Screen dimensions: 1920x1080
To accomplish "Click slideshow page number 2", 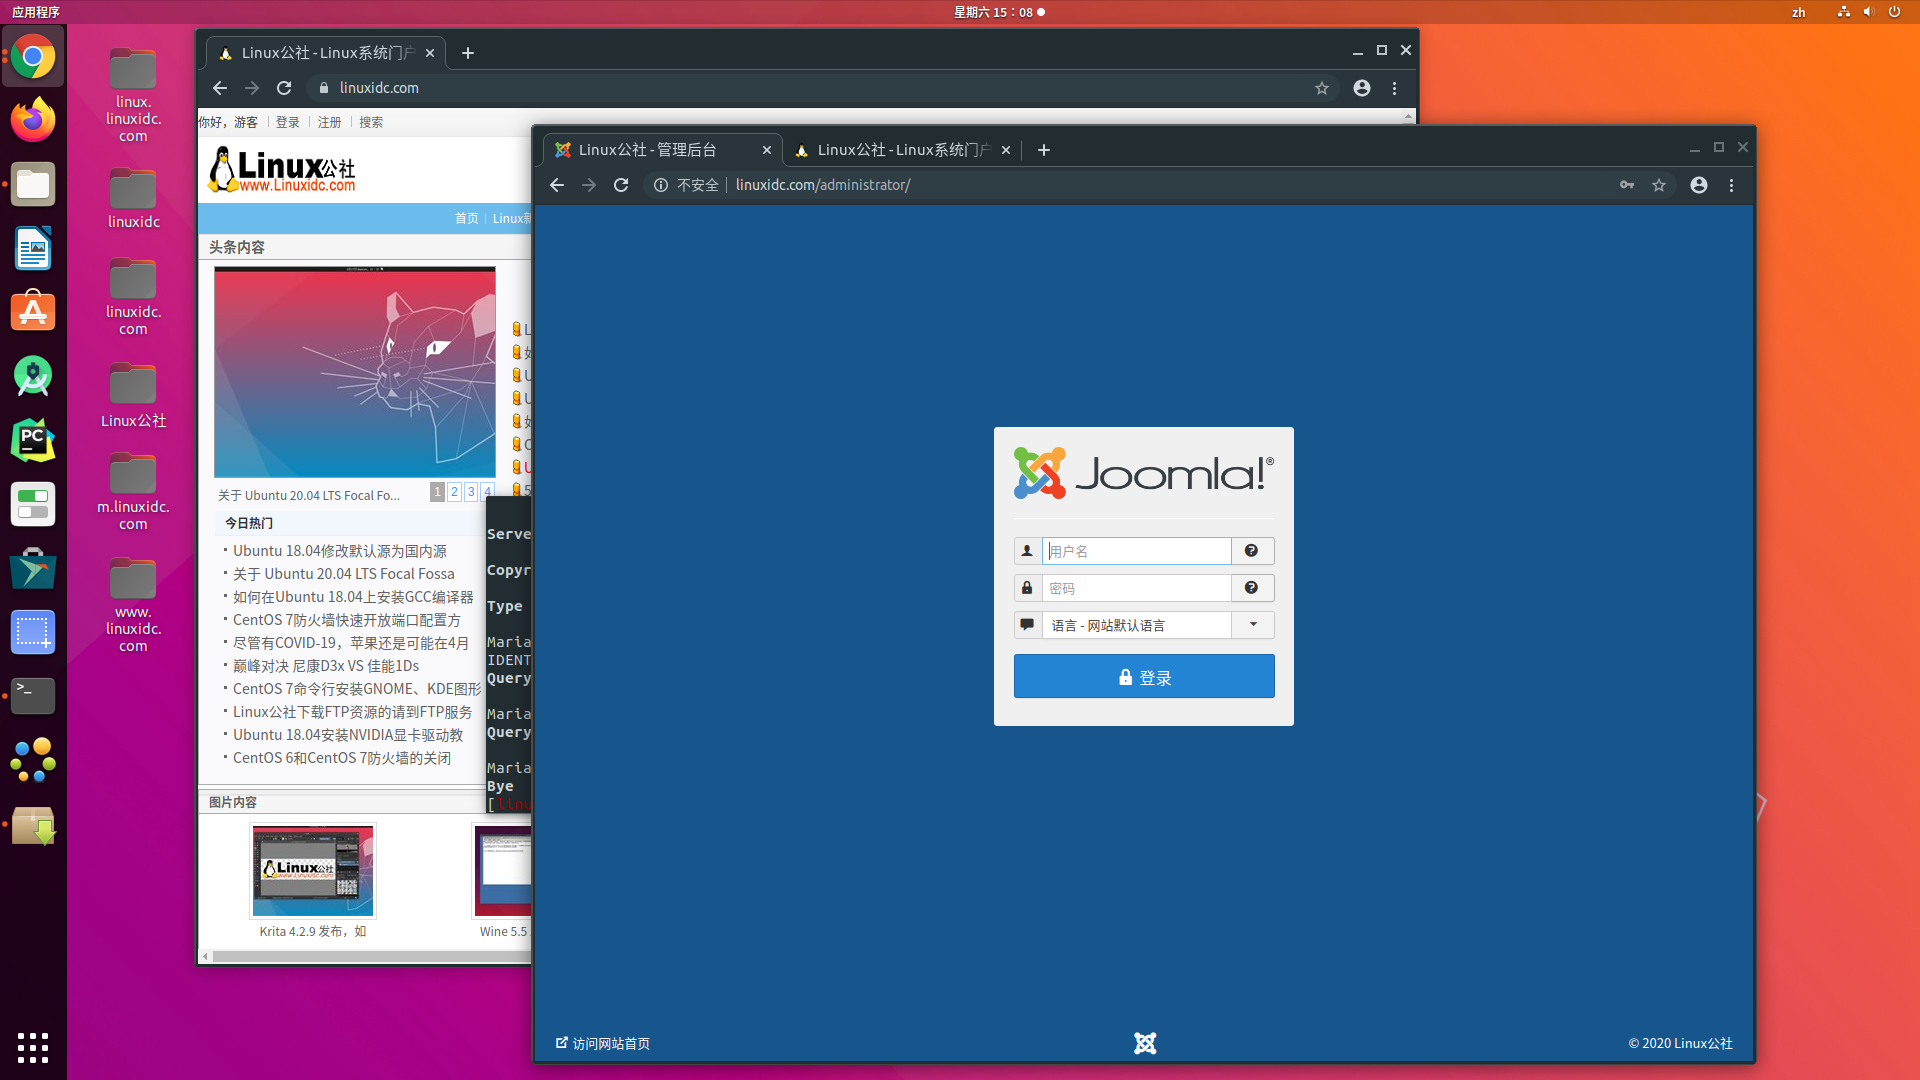I will point(454,491).
